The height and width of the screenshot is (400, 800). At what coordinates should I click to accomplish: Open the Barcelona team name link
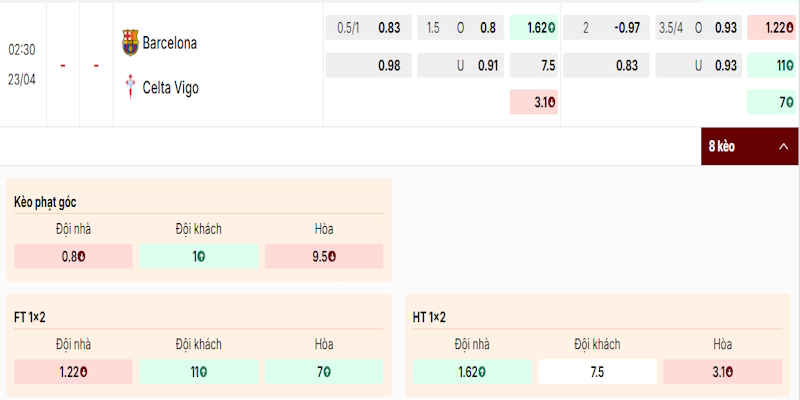(169, 43)
